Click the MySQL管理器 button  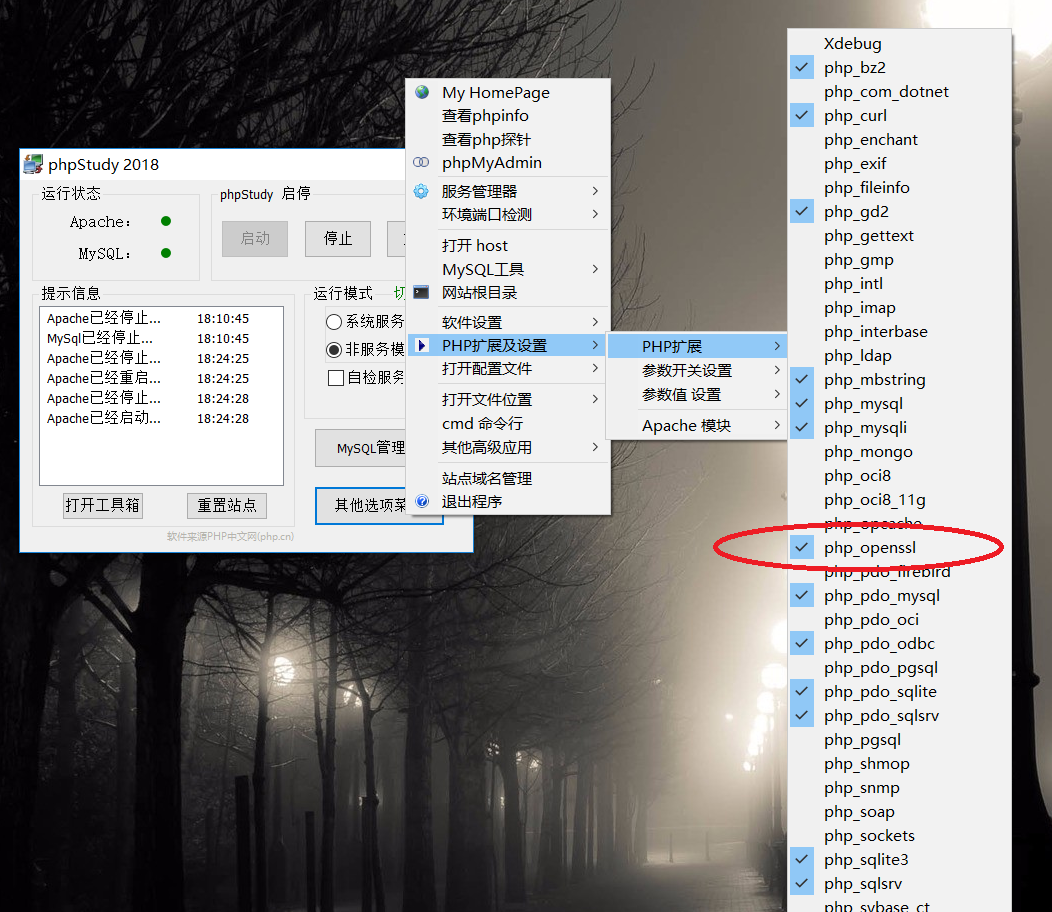pos(361,448)
